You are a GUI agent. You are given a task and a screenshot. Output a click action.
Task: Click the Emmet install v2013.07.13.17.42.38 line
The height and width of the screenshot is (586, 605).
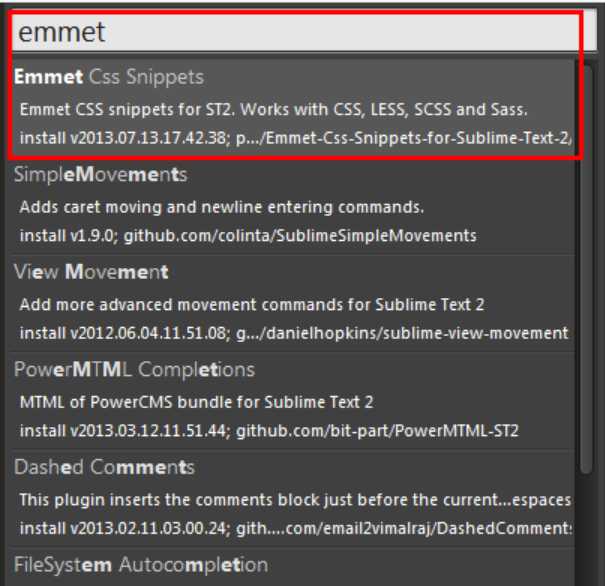pos(296,136)
